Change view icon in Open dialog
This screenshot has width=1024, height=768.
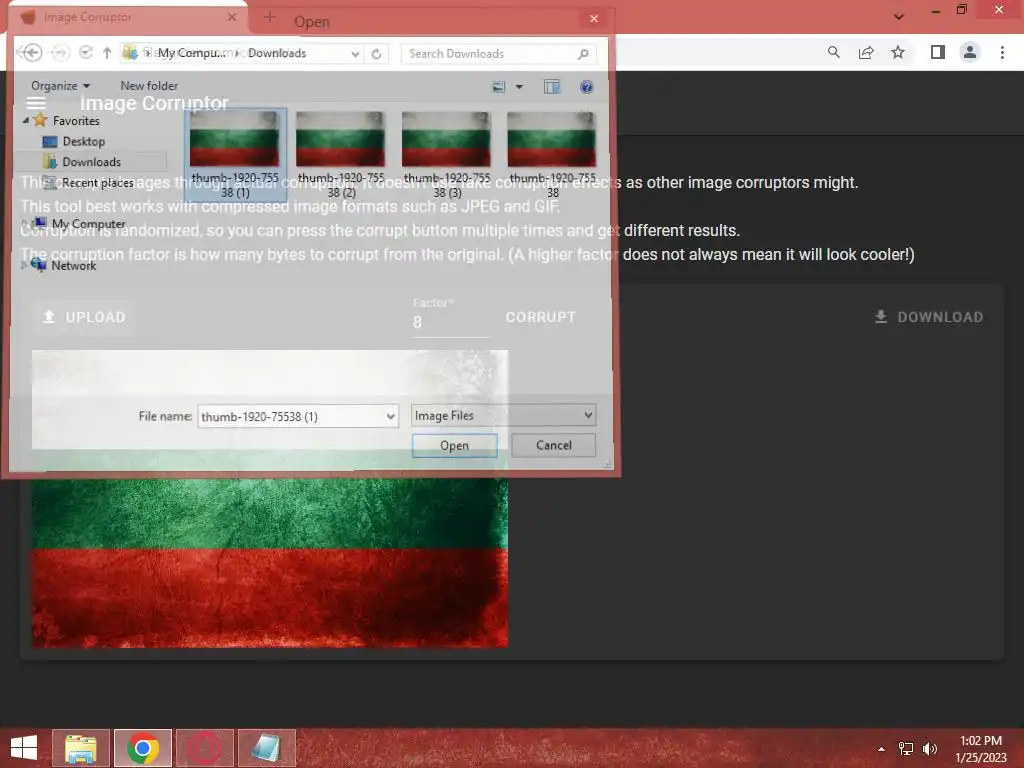(499, 86)
